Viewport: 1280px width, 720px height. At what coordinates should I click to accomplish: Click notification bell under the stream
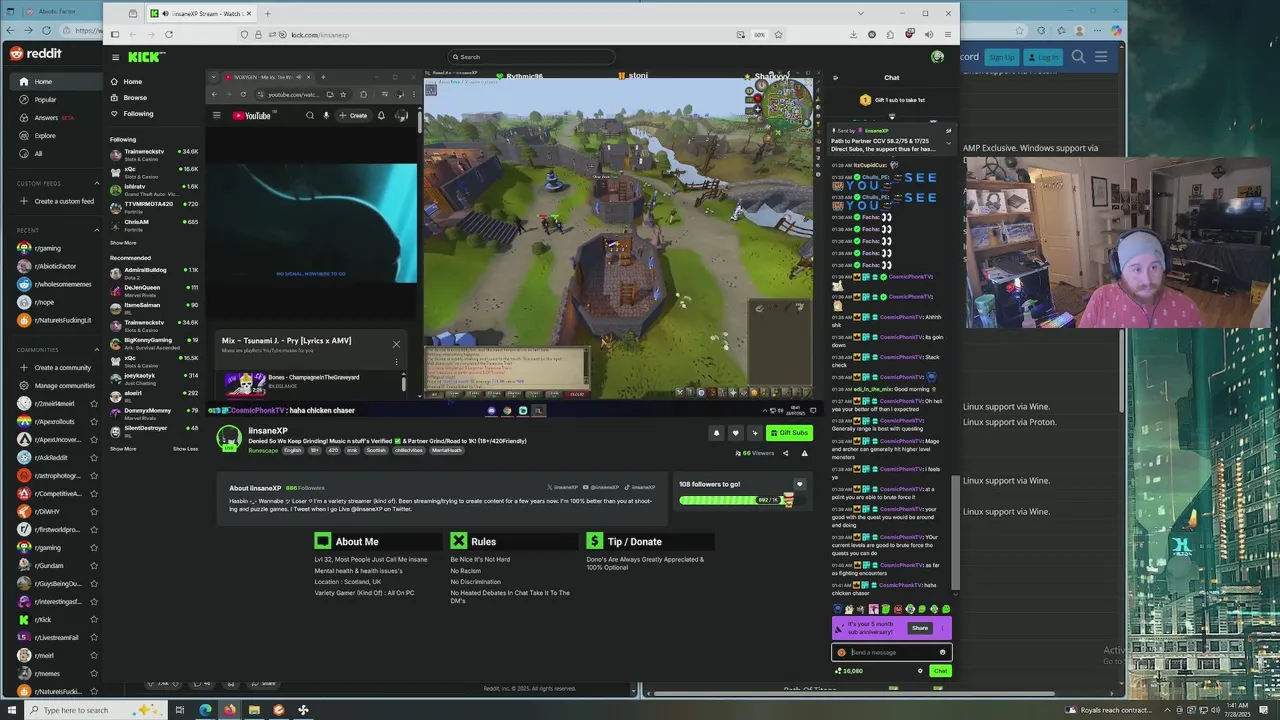click(x=716, y=433)
